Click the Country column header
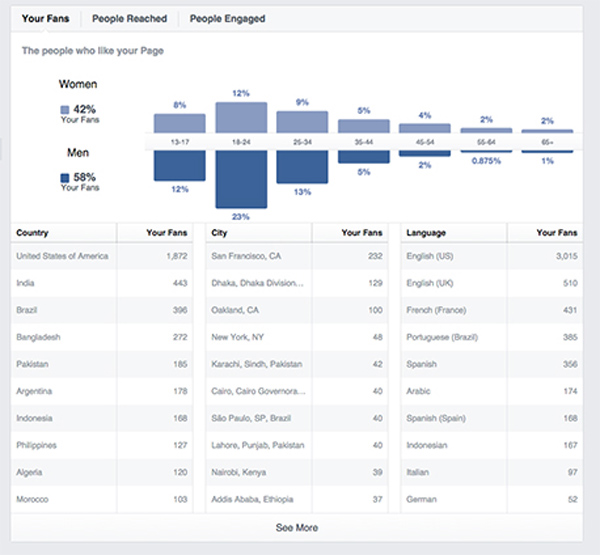The width and height of the screenshot is (600, 555). [33, 232]
